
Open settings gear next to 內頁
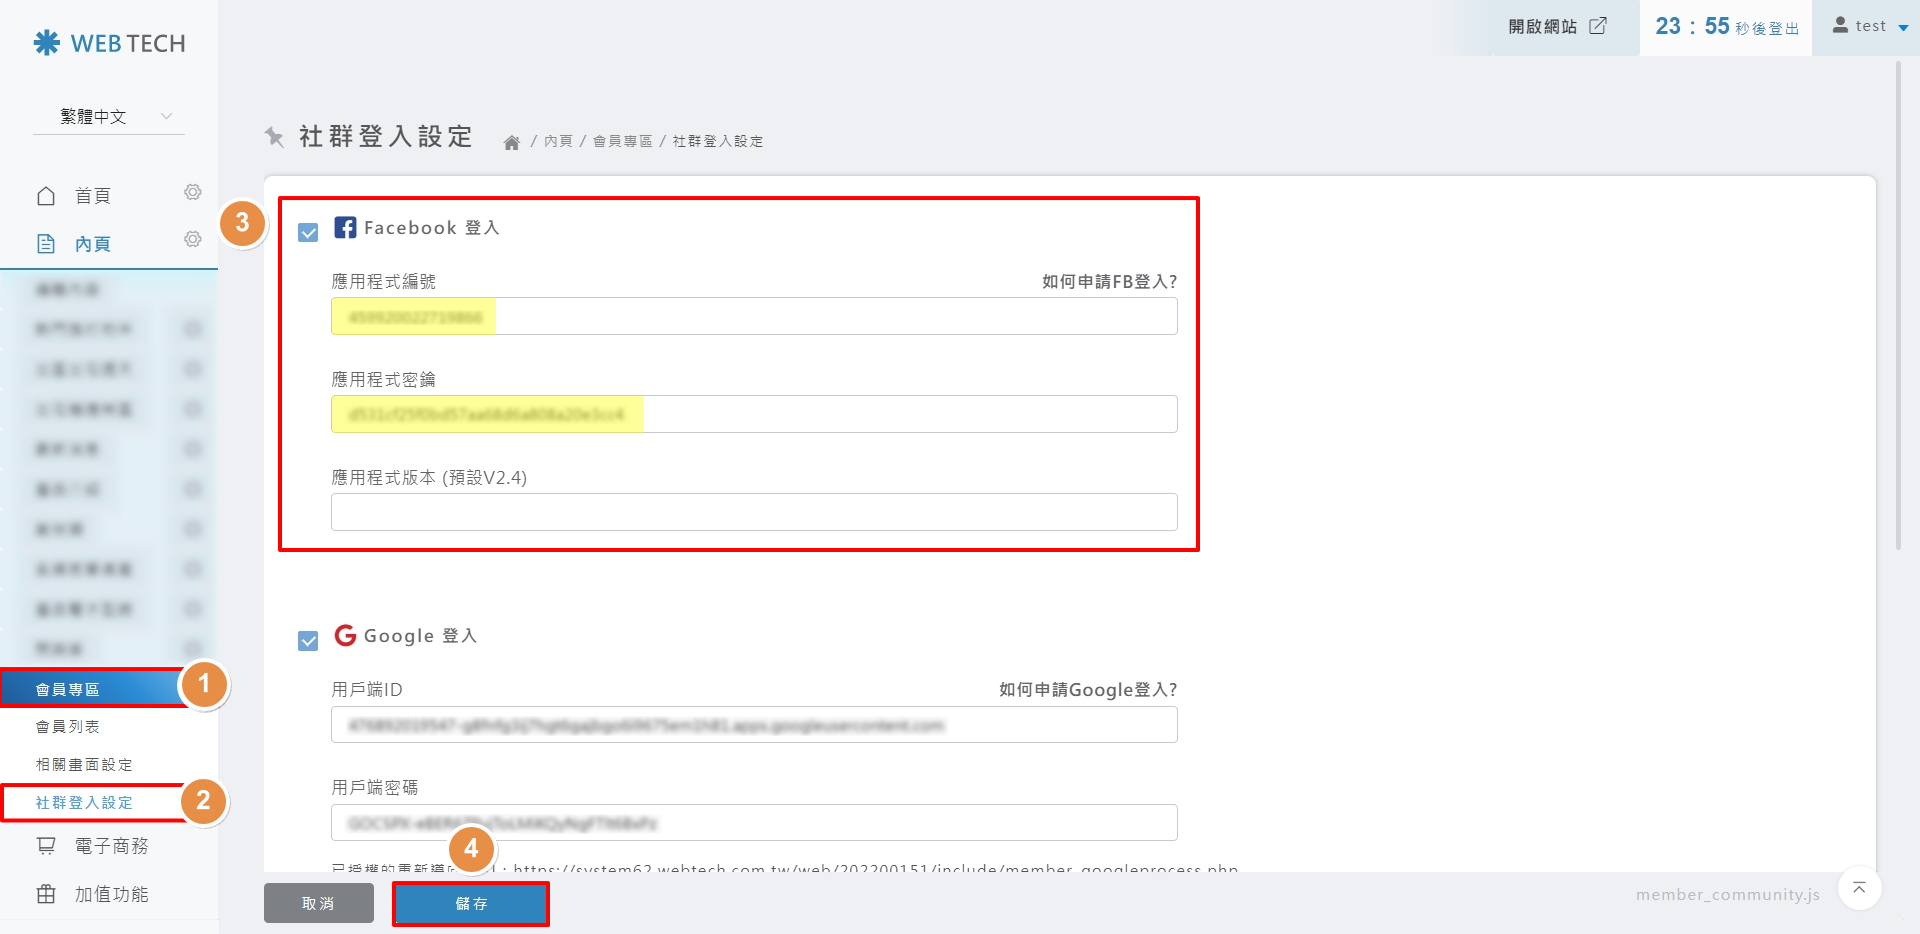click(x=192, y=239)
